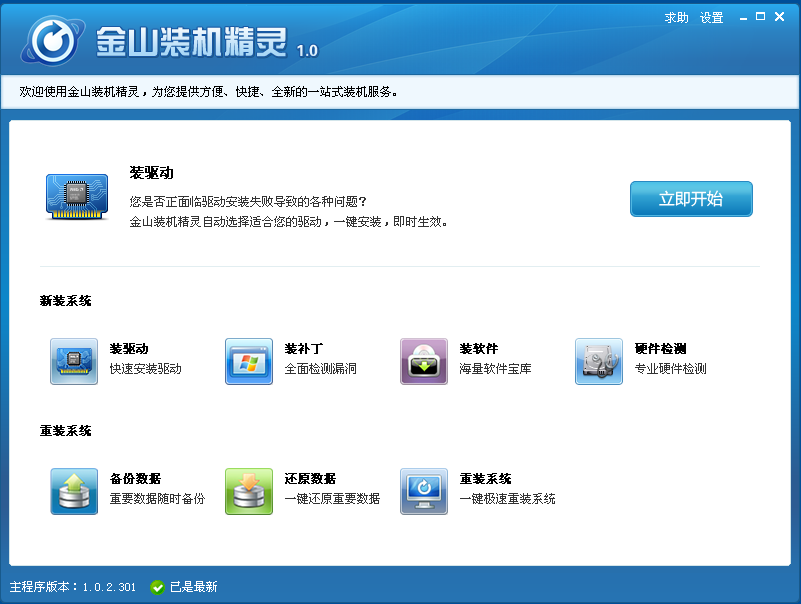Click the large circuit board icon beside 装驱动 heading
801x604 pixels.
coord(77,197)
